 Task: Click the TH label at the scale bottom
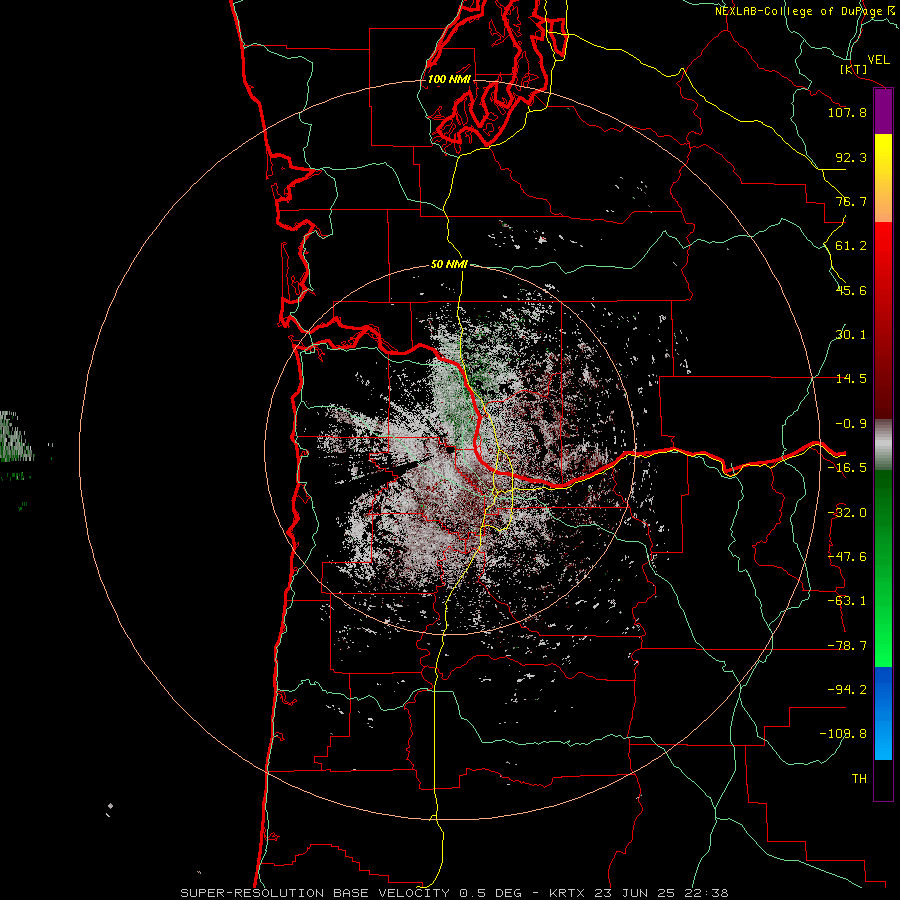click(x=859, y=779)
